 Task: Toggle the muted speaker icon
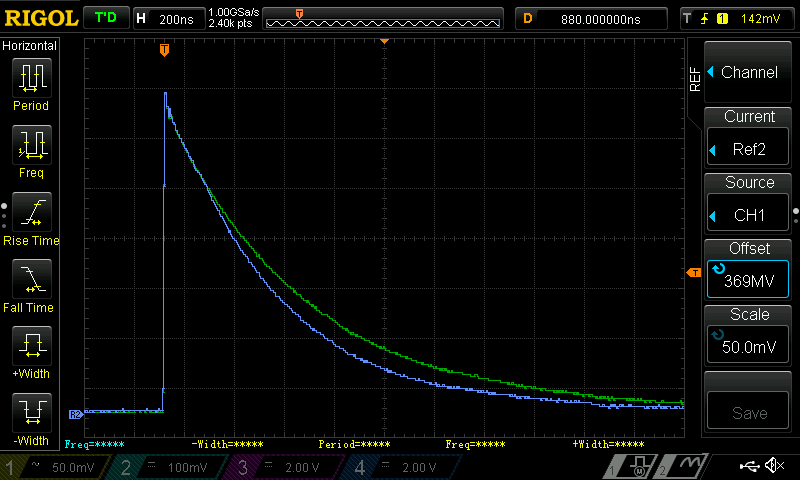(x=774, y=466)
